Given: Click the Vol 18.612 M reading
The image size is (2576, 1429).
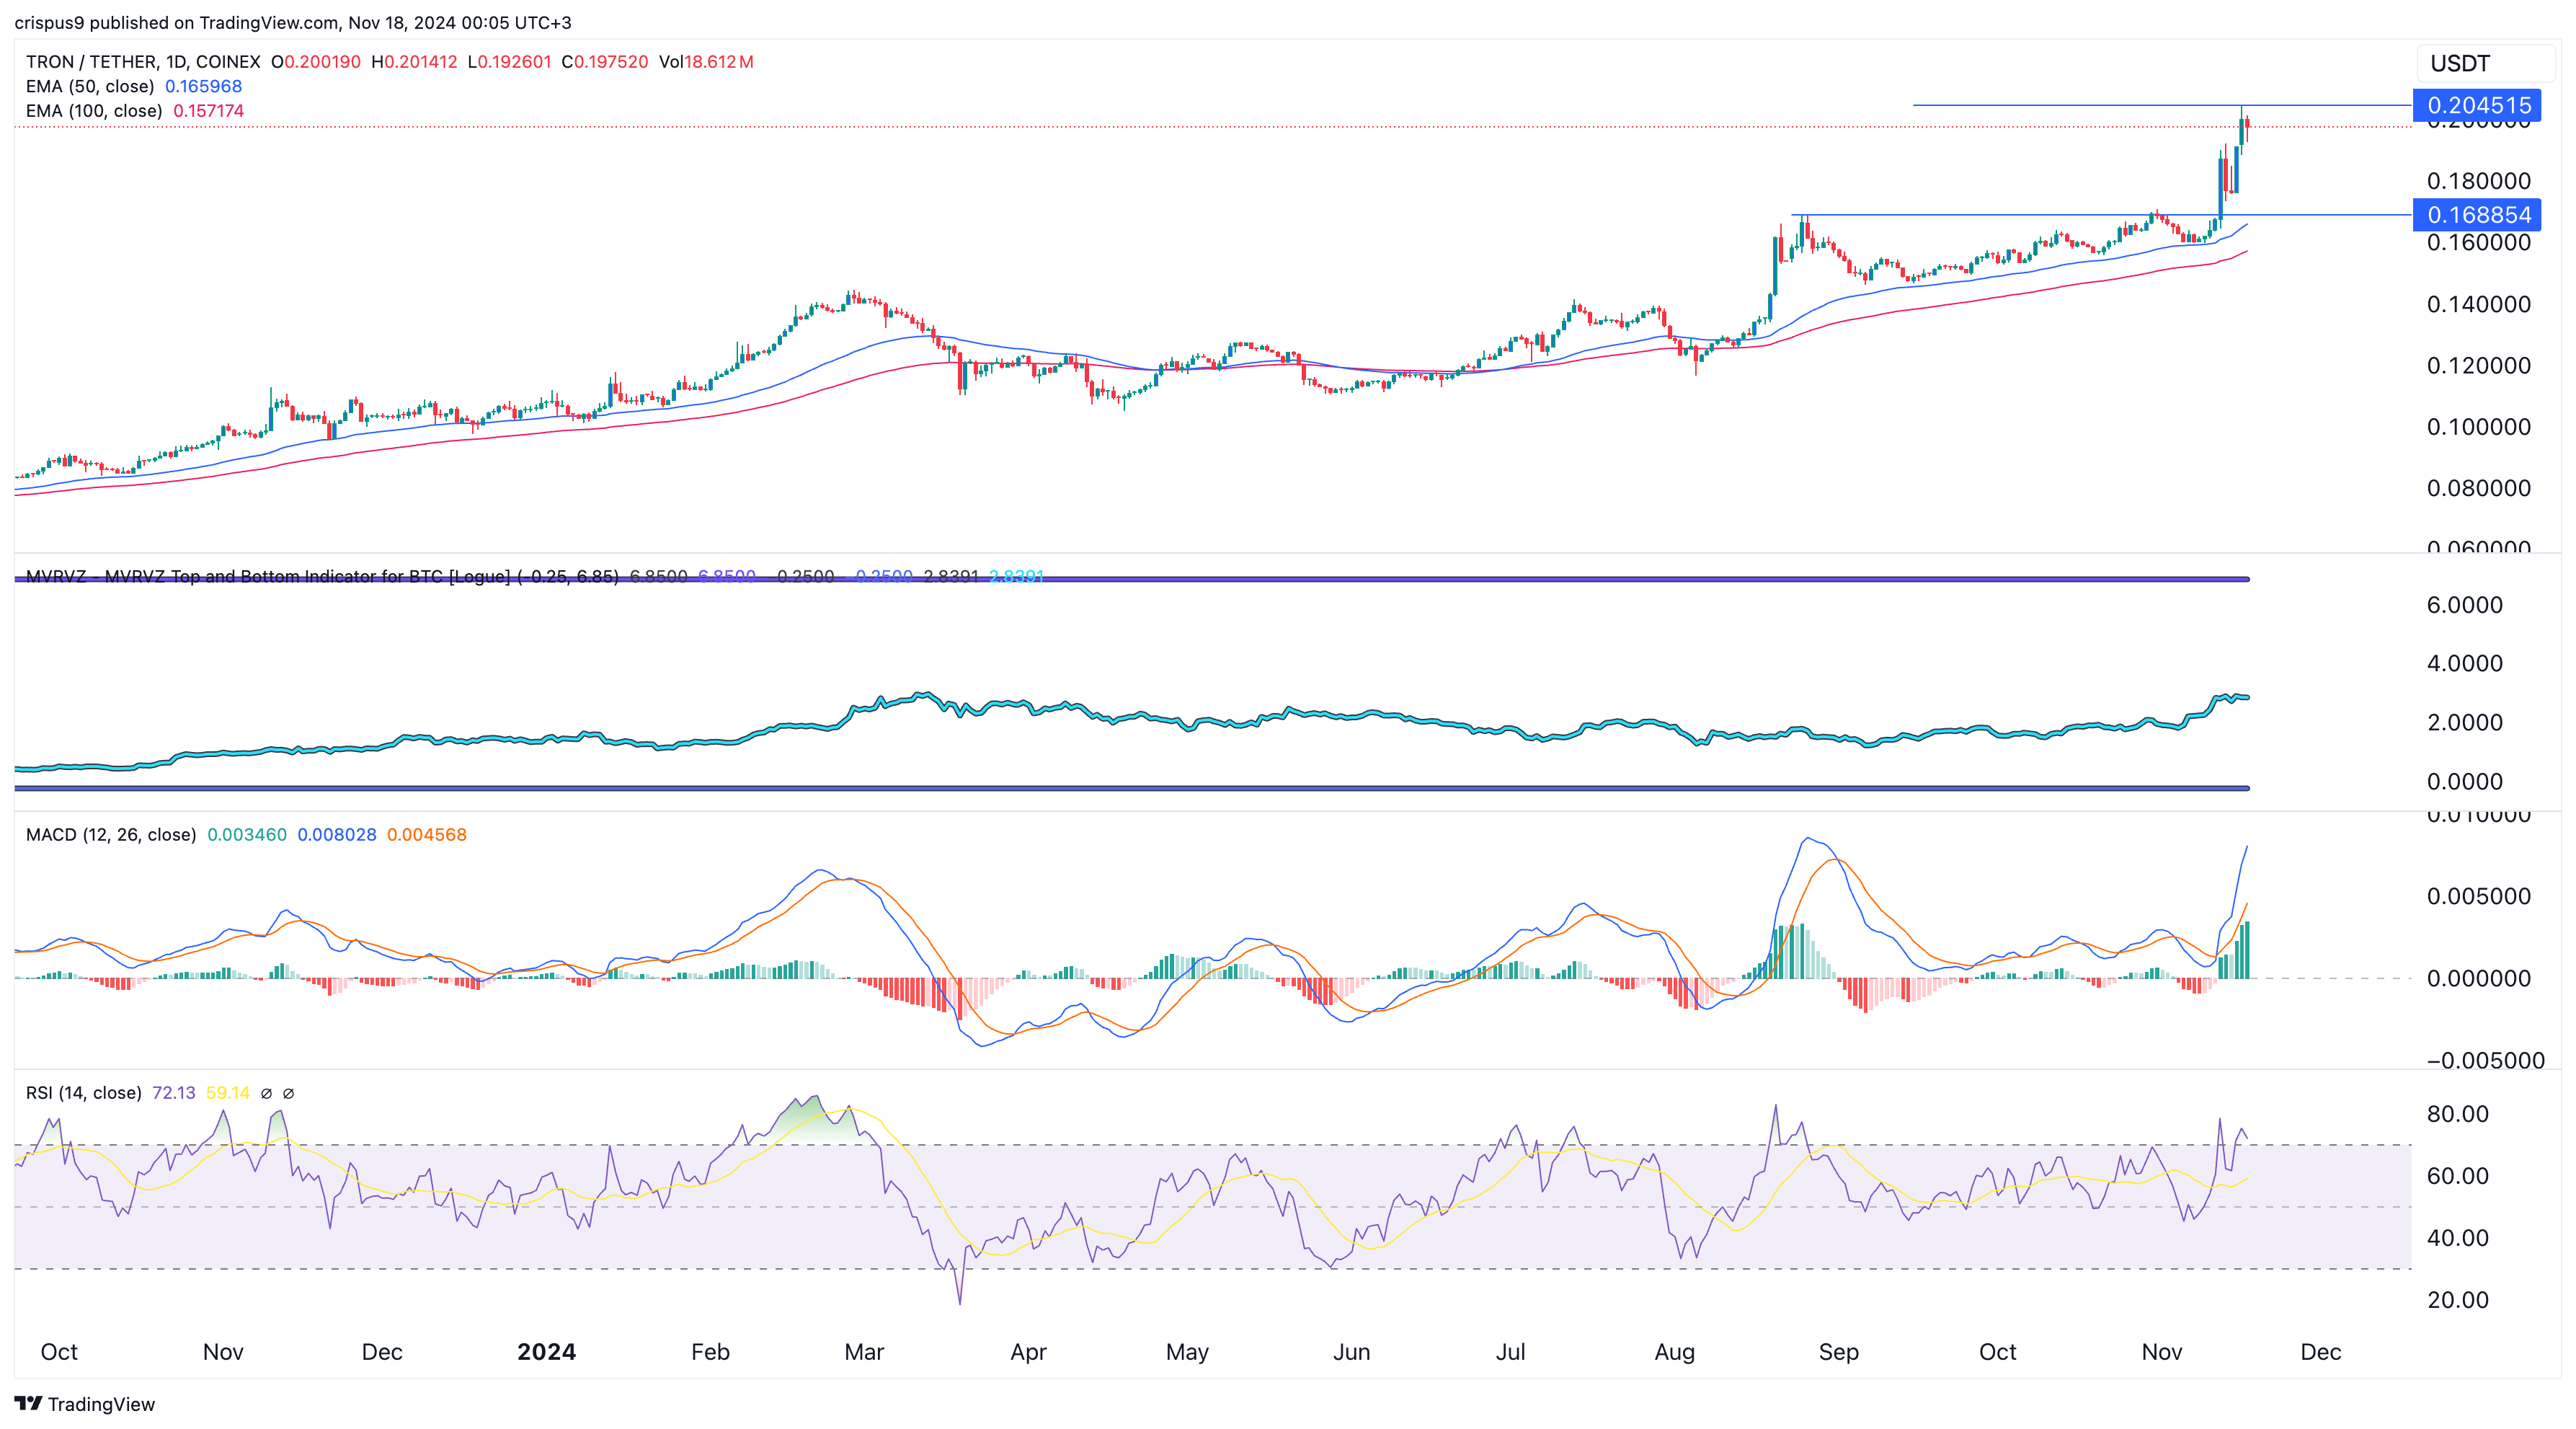Looking at the screenshot, I should pyautogui.click(x=706, y=62).
